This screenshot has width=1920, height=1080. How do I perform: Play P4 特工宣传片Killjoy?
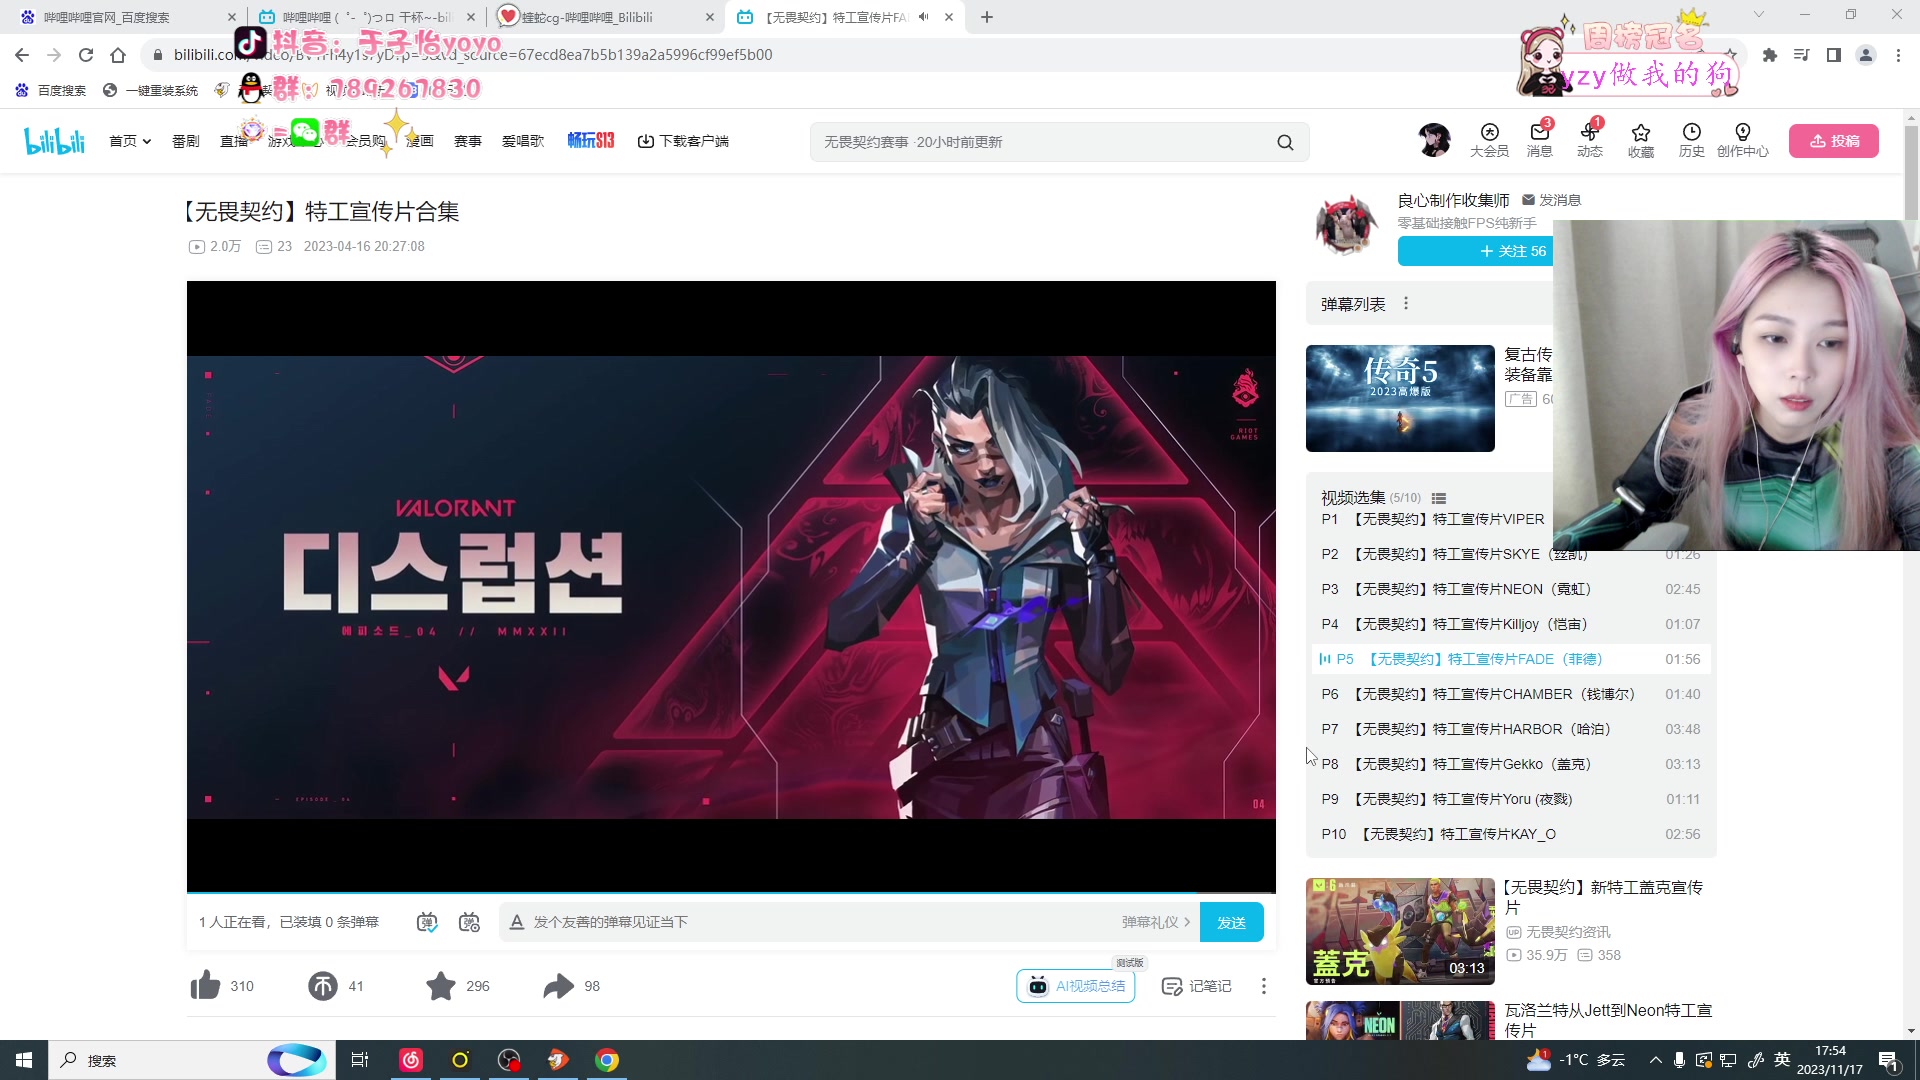[1511, 624]
